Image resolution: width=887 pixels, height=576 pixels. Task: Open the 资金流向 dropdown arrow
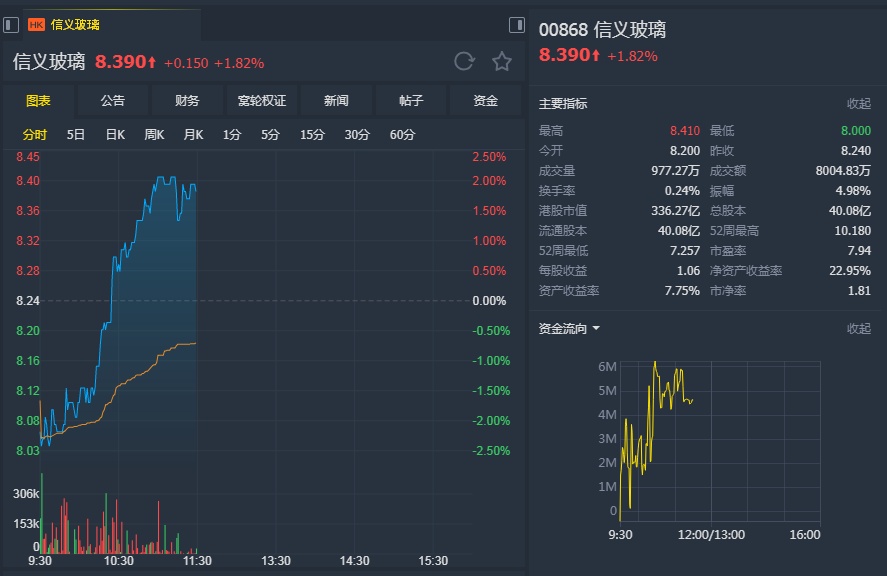596,328
